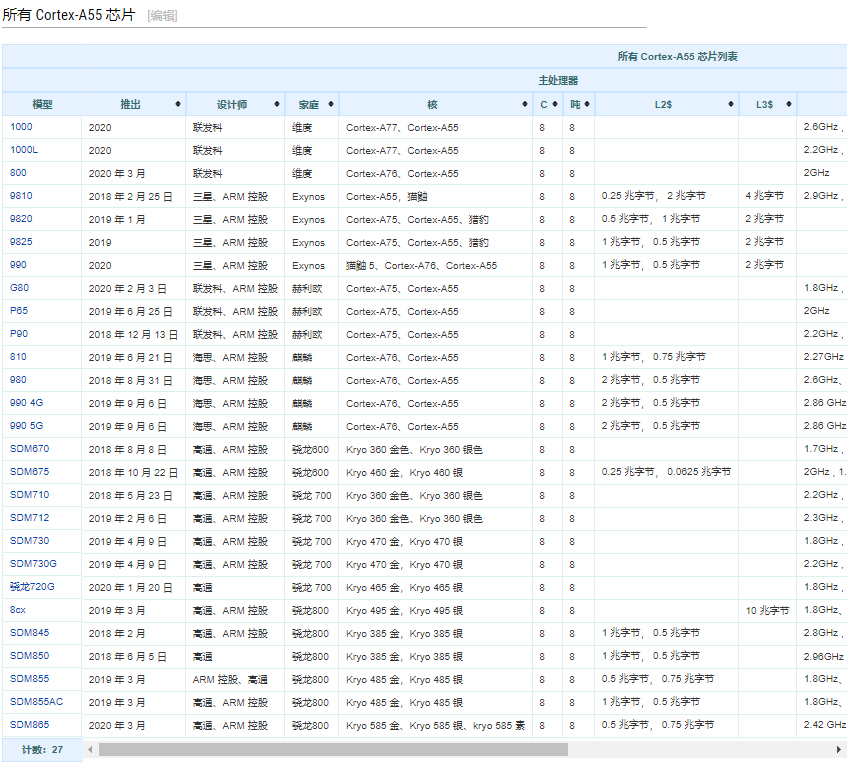Open the 骁龙720G chip link
This screenshot has width=852, height=767.
[32, 587]
